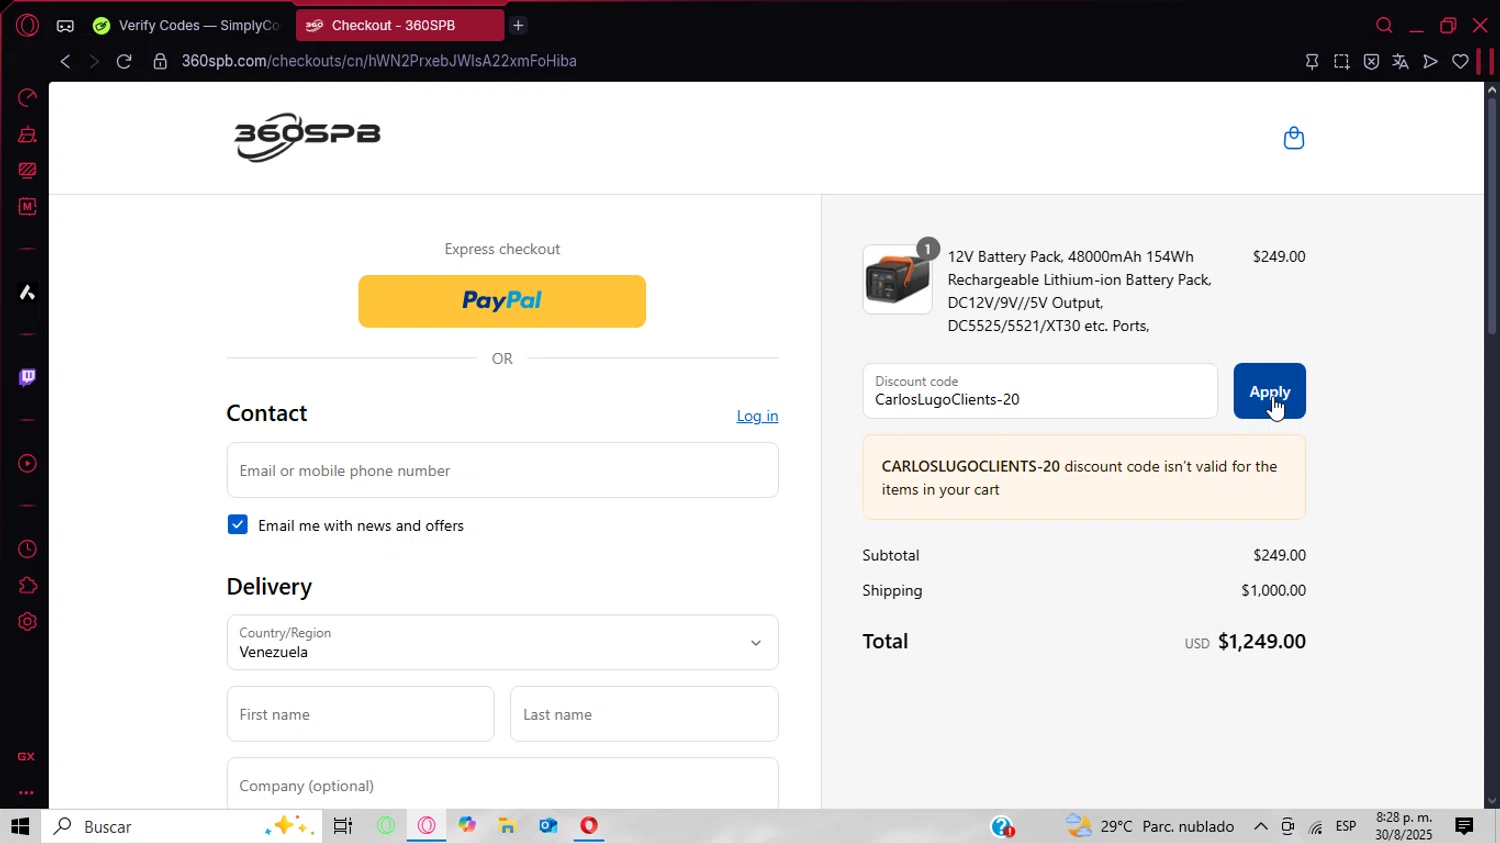Click the pinboard pin icon in address bar
This screenshot has height=843, width=1500.
[1312, 61]
